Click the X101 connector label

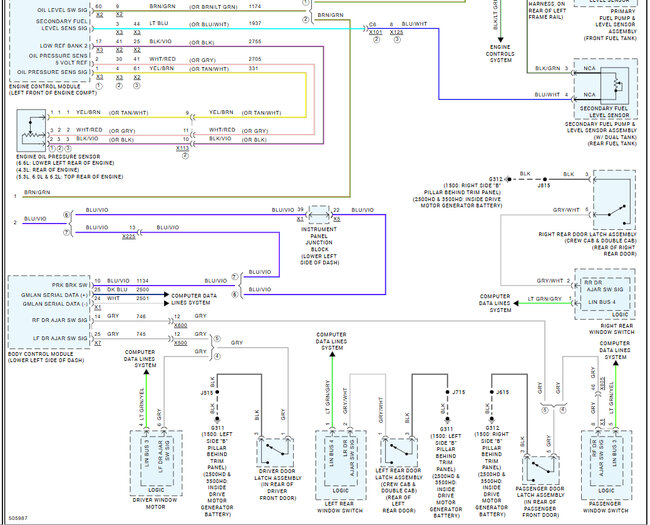tap(376, 32)
